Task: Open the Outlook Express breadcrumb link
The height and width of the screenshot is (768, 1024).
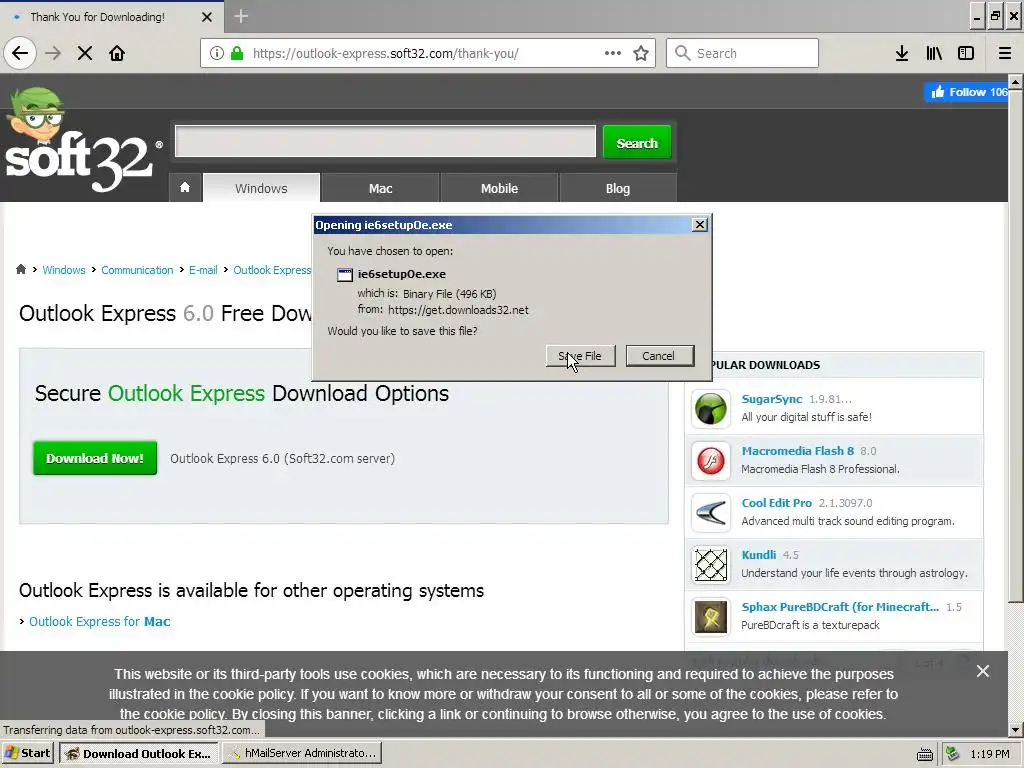Action: pos(272,270)
